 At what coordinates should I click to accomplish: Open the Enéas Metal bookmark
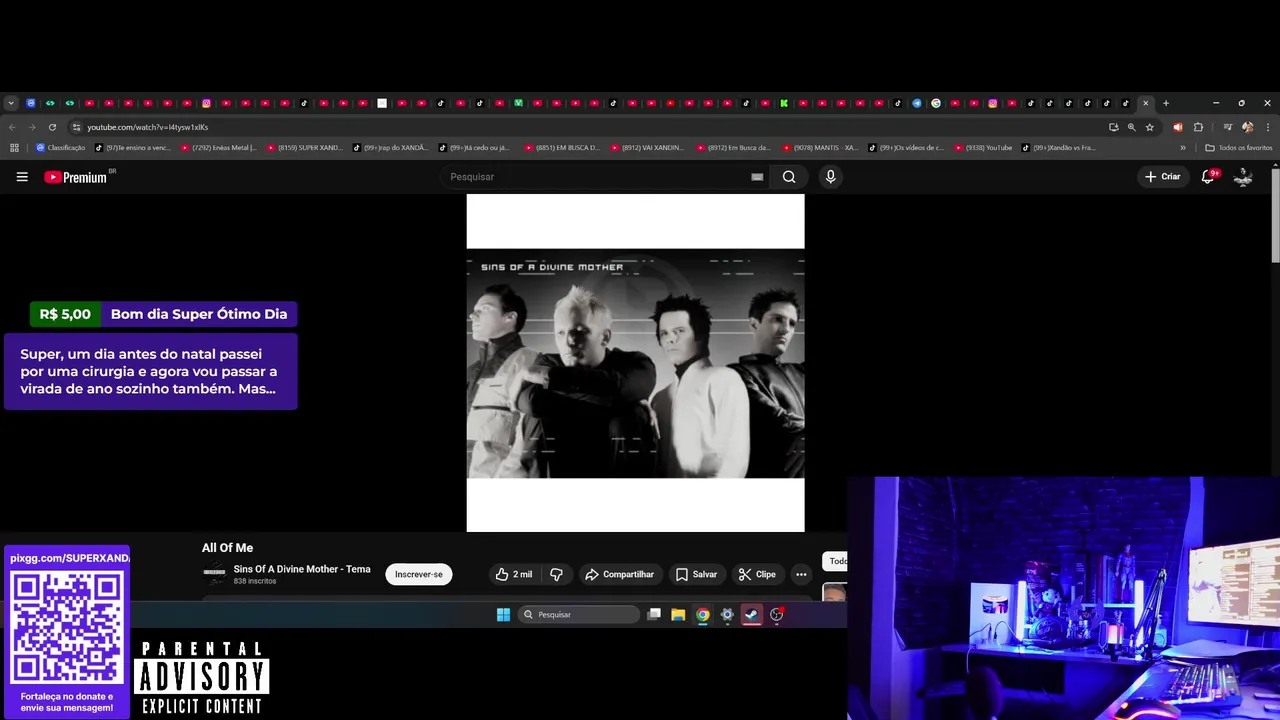pos(219,148)
